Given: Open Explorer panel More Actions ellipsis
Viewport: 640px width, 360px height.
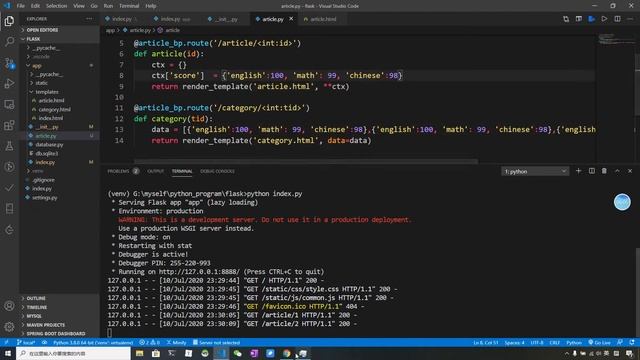Looking at the screenshot, I should point(89,19).
